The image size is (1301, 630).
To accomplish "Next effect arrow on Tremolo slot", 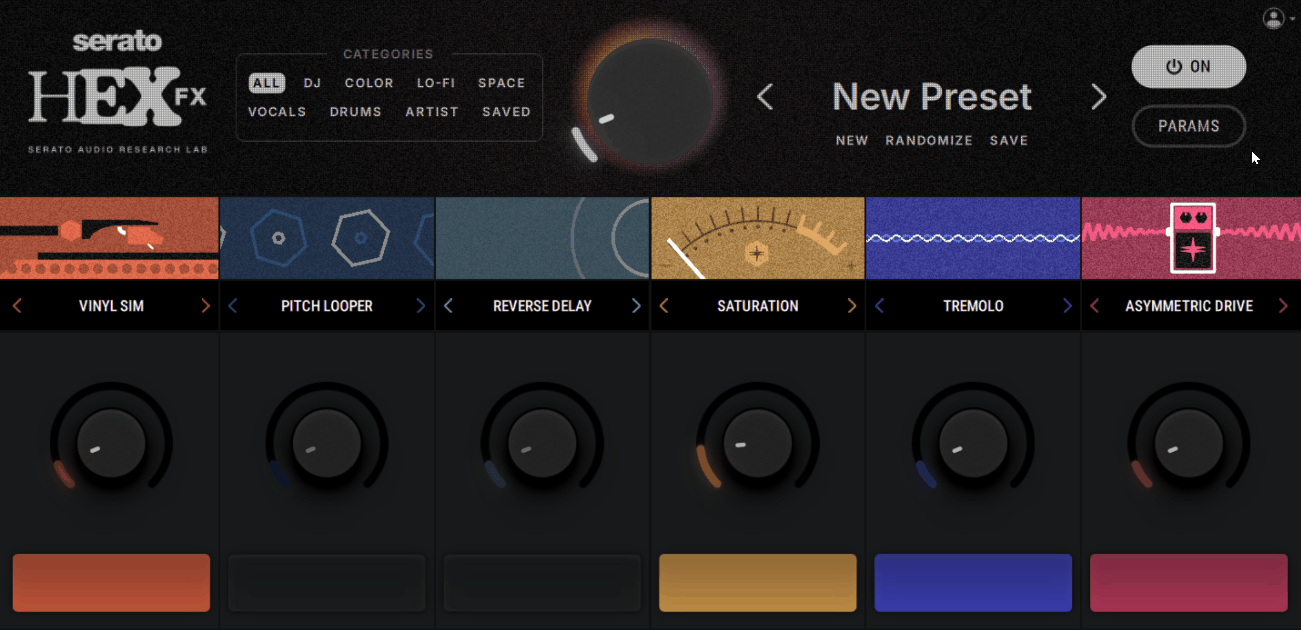I will point(1067,306).
